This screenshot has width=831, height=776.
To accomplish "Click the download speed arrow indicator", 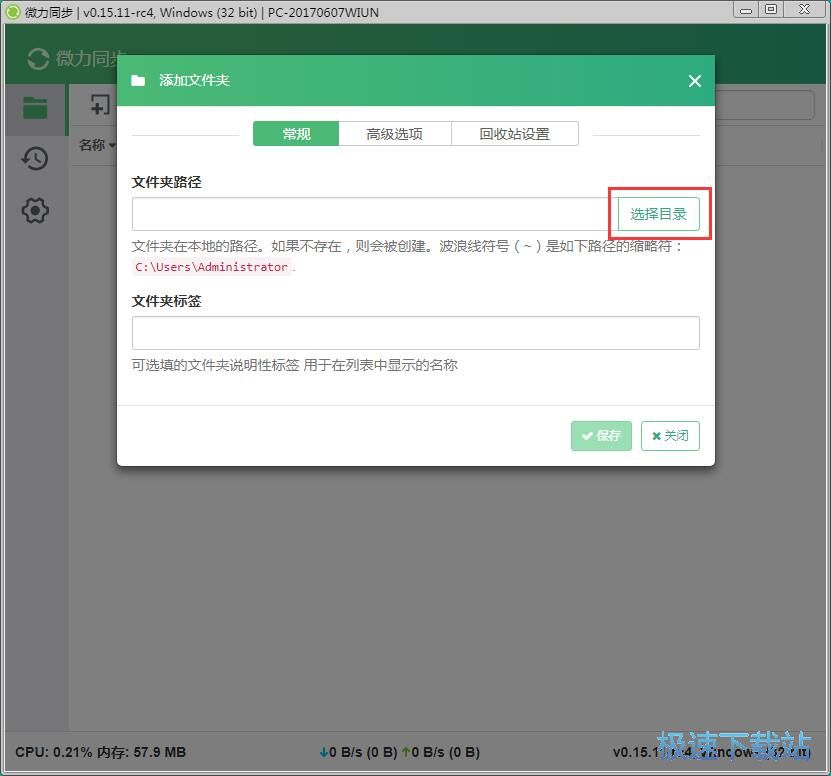I will [x=325, y=751].
